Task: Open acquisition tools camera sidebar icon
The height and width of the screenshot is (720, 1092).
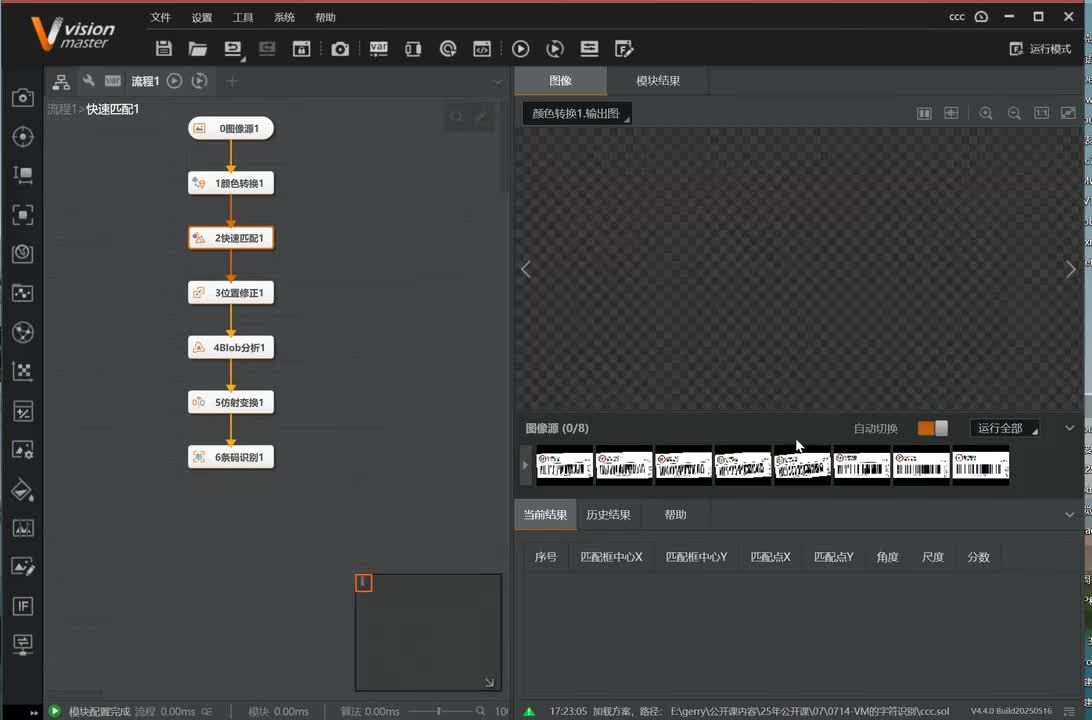Action: pyautogui.click(x=23, y=97)
